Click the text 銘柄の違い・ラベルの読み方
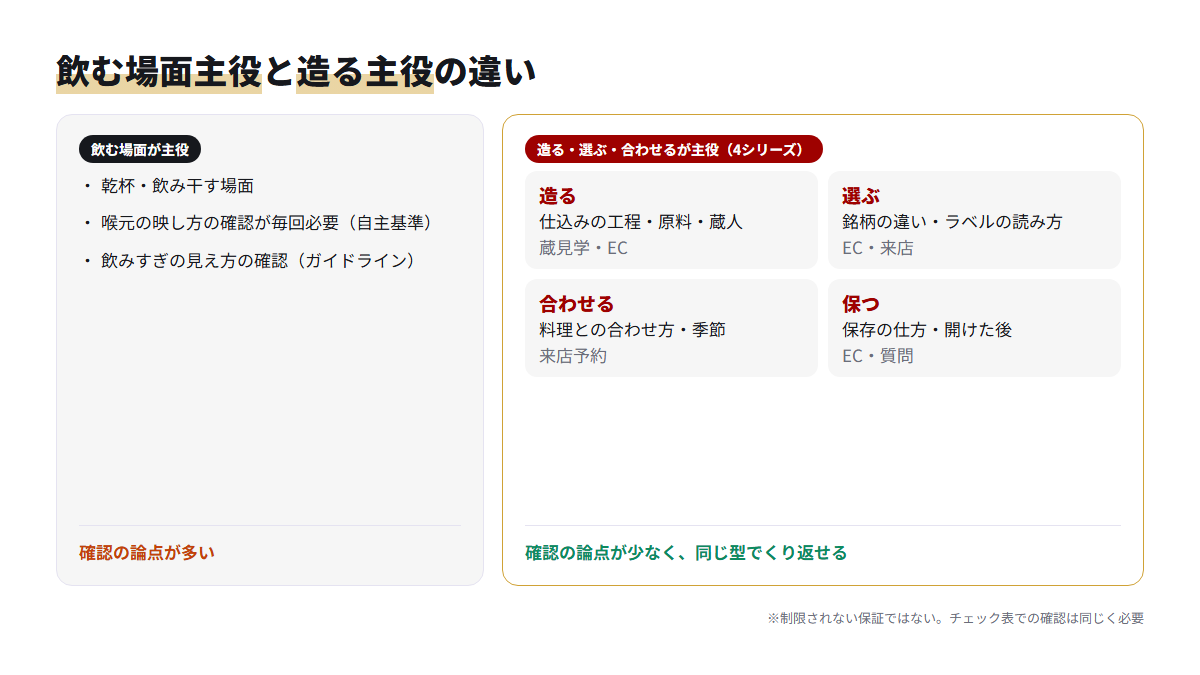Viewport: 1200px width, 675px height. point(952,222)
